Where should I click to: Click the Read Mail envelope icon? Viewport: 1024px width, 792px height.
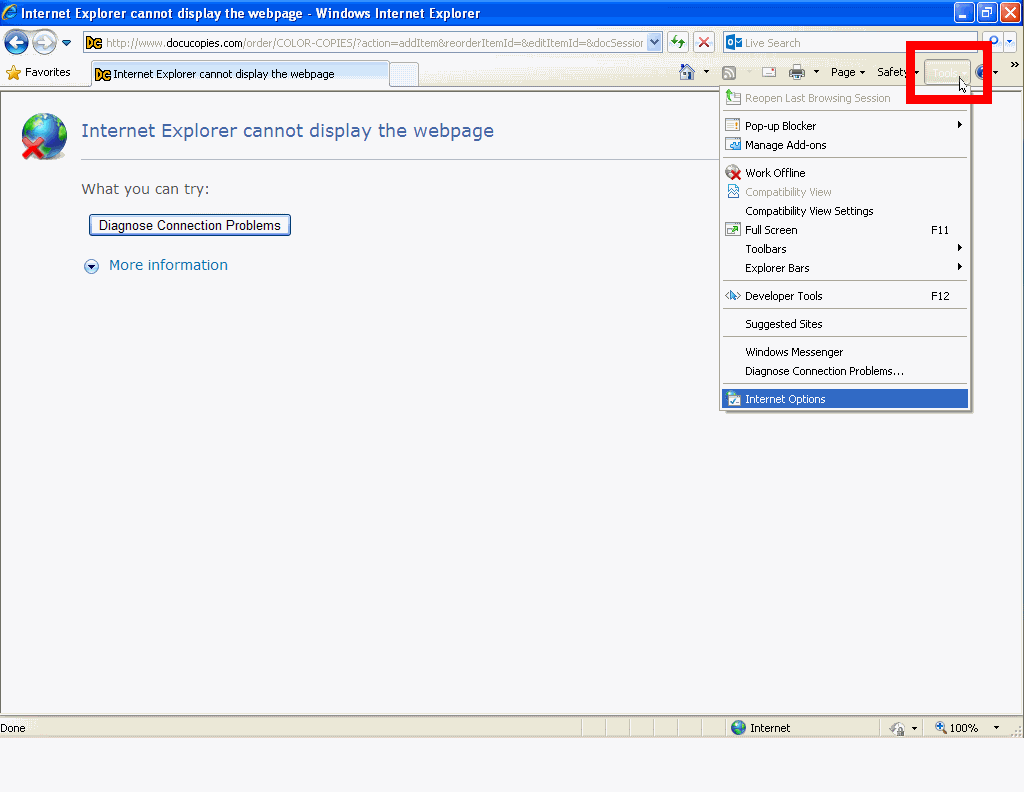[769, 72]
